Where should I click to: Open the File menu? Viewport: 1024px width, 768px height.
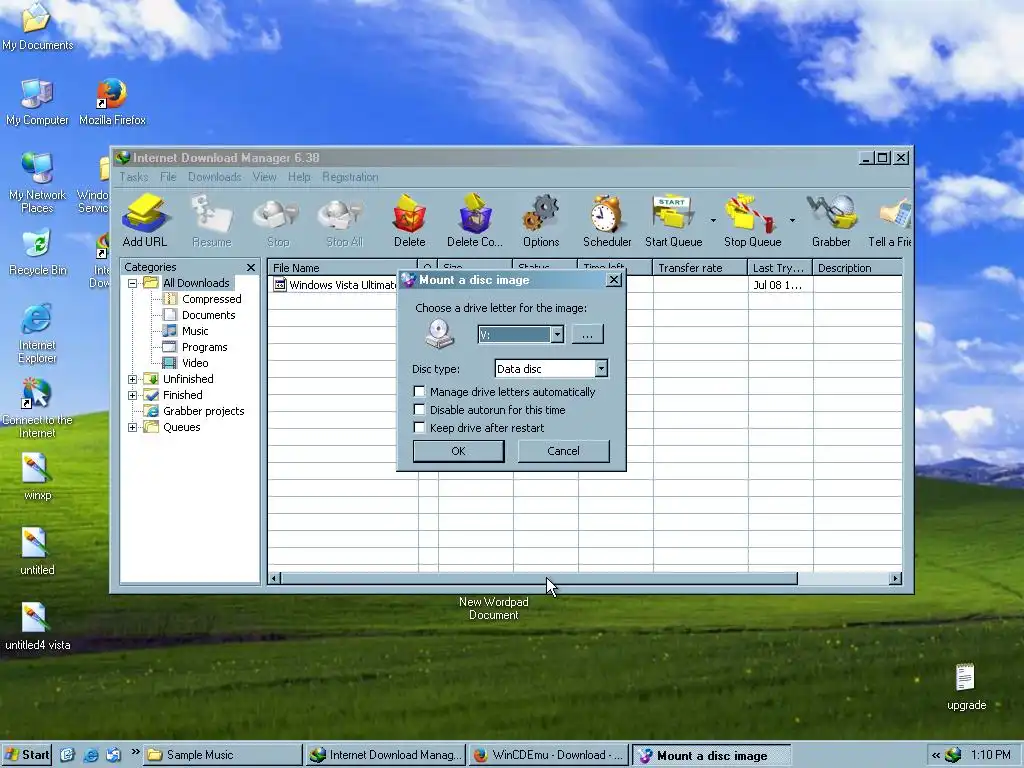[x=168, y=177]
